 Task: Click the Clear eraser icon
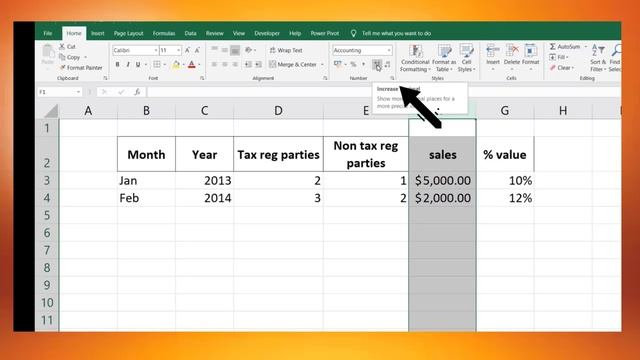(553, 68)
